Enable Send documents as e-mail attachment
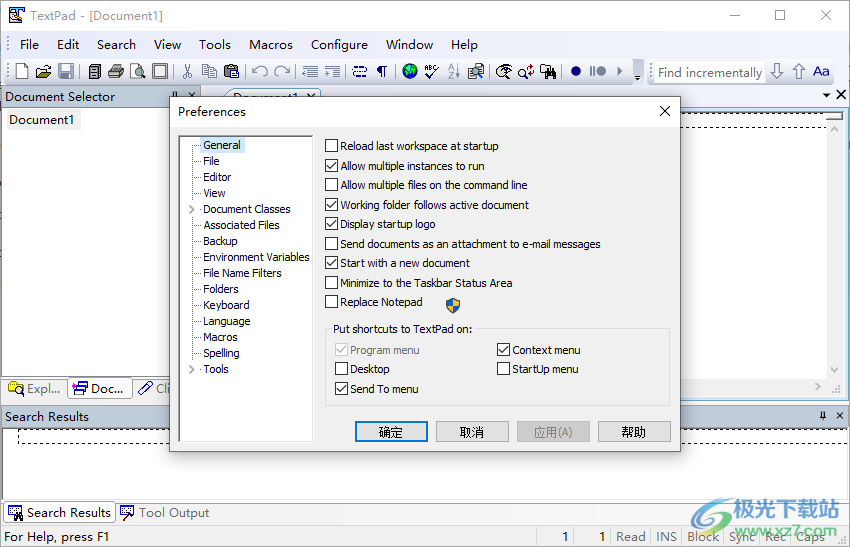 331,243
